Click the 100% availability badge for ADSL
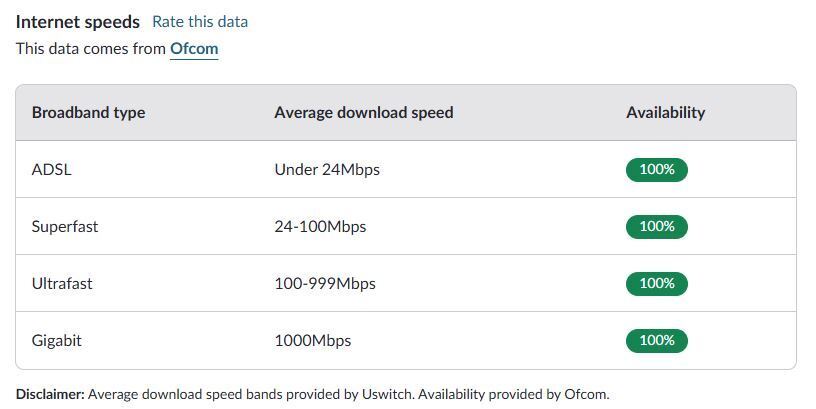816x409 pixels. (657, 169)
